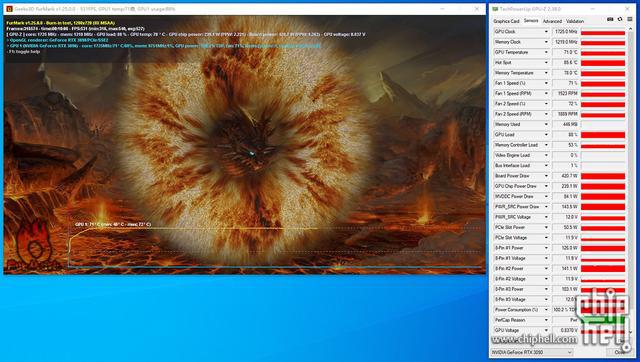Open the GPU-Z hamburger menu icon
Image resolution: width=640 pixels, height=362 pixels.
click(630, 19)
